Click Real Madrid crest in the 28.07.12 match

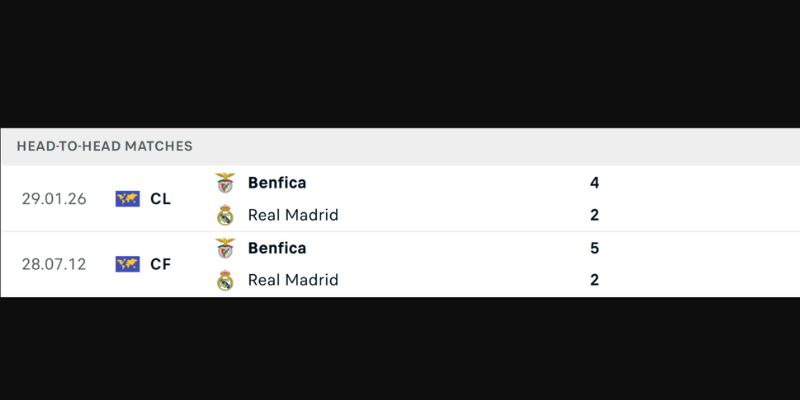pyautogui.click(x=225, y=280)
